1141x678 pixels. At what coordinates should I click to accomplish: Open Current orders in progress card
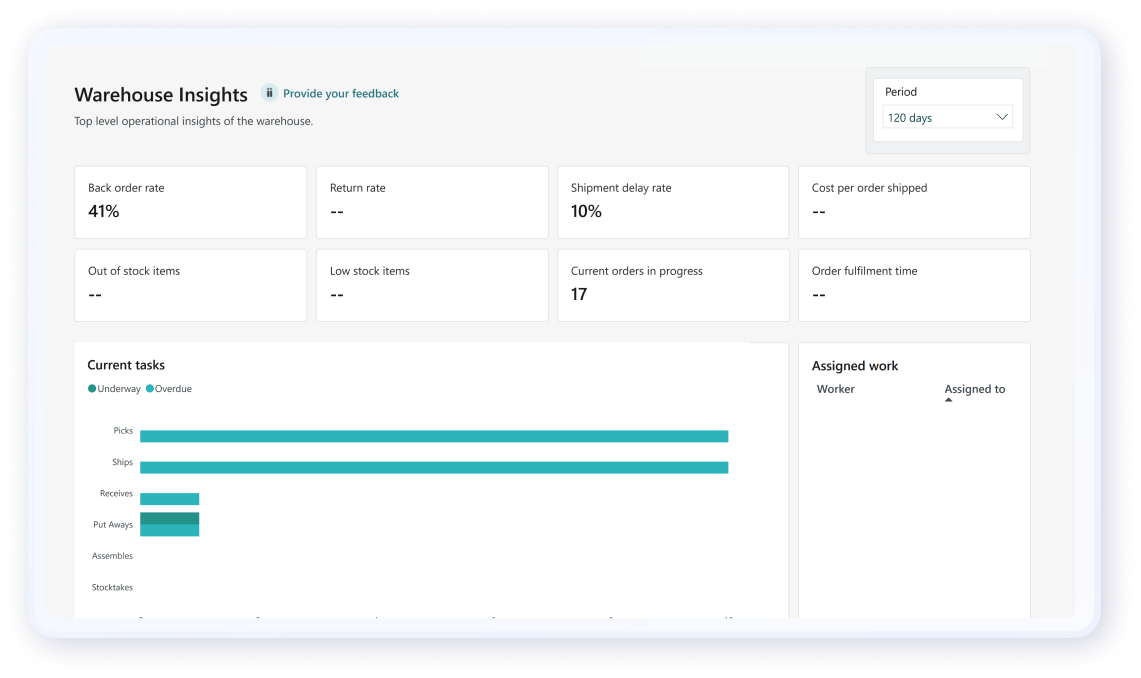pyautogui.click(x=672, y=285)
